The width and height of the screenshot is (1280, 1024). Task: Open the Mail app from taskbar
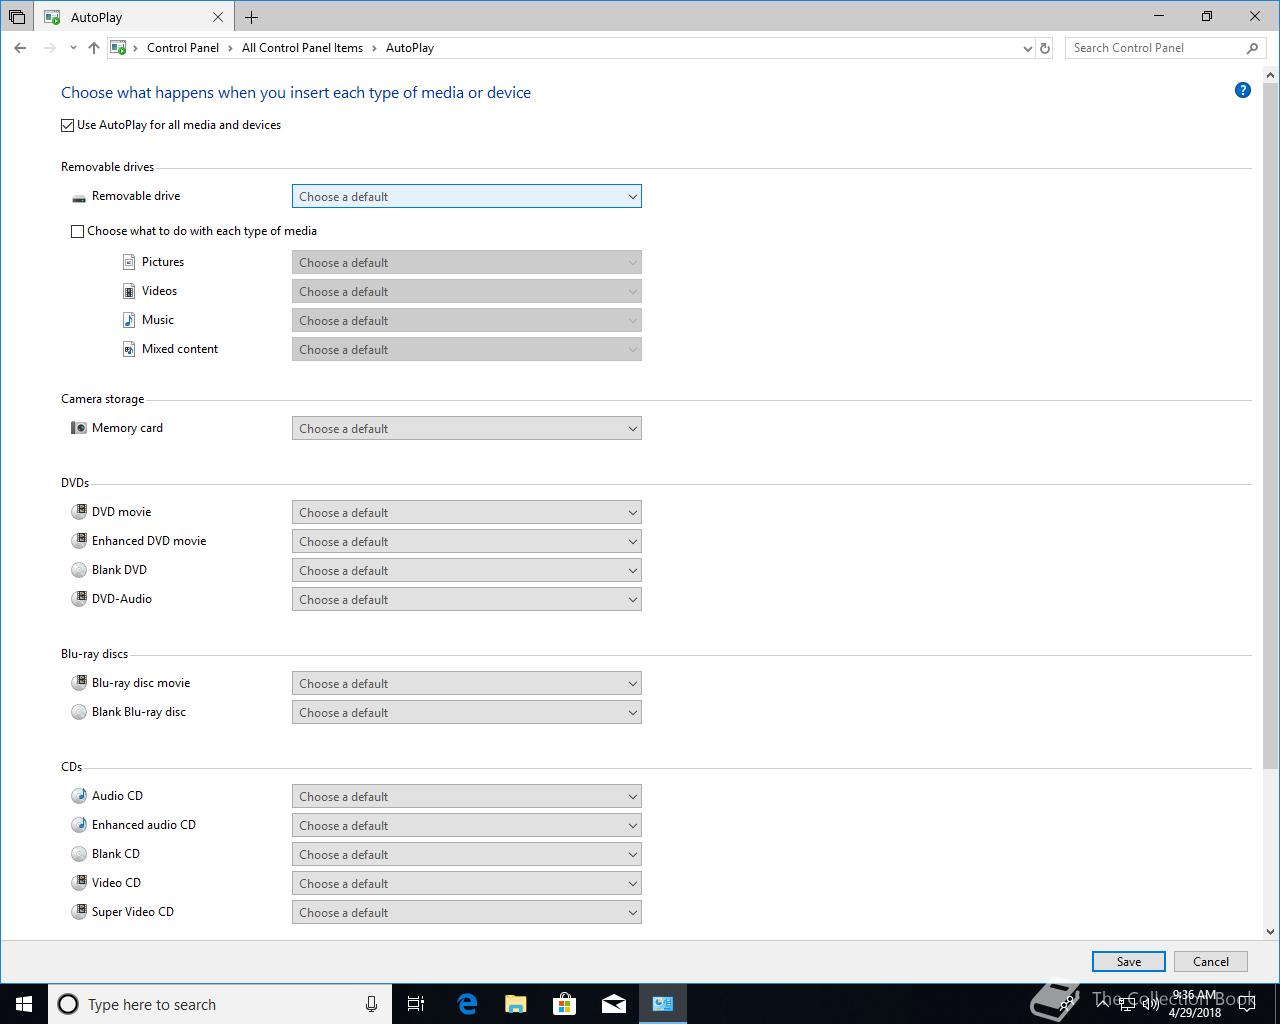point(614,1004)
